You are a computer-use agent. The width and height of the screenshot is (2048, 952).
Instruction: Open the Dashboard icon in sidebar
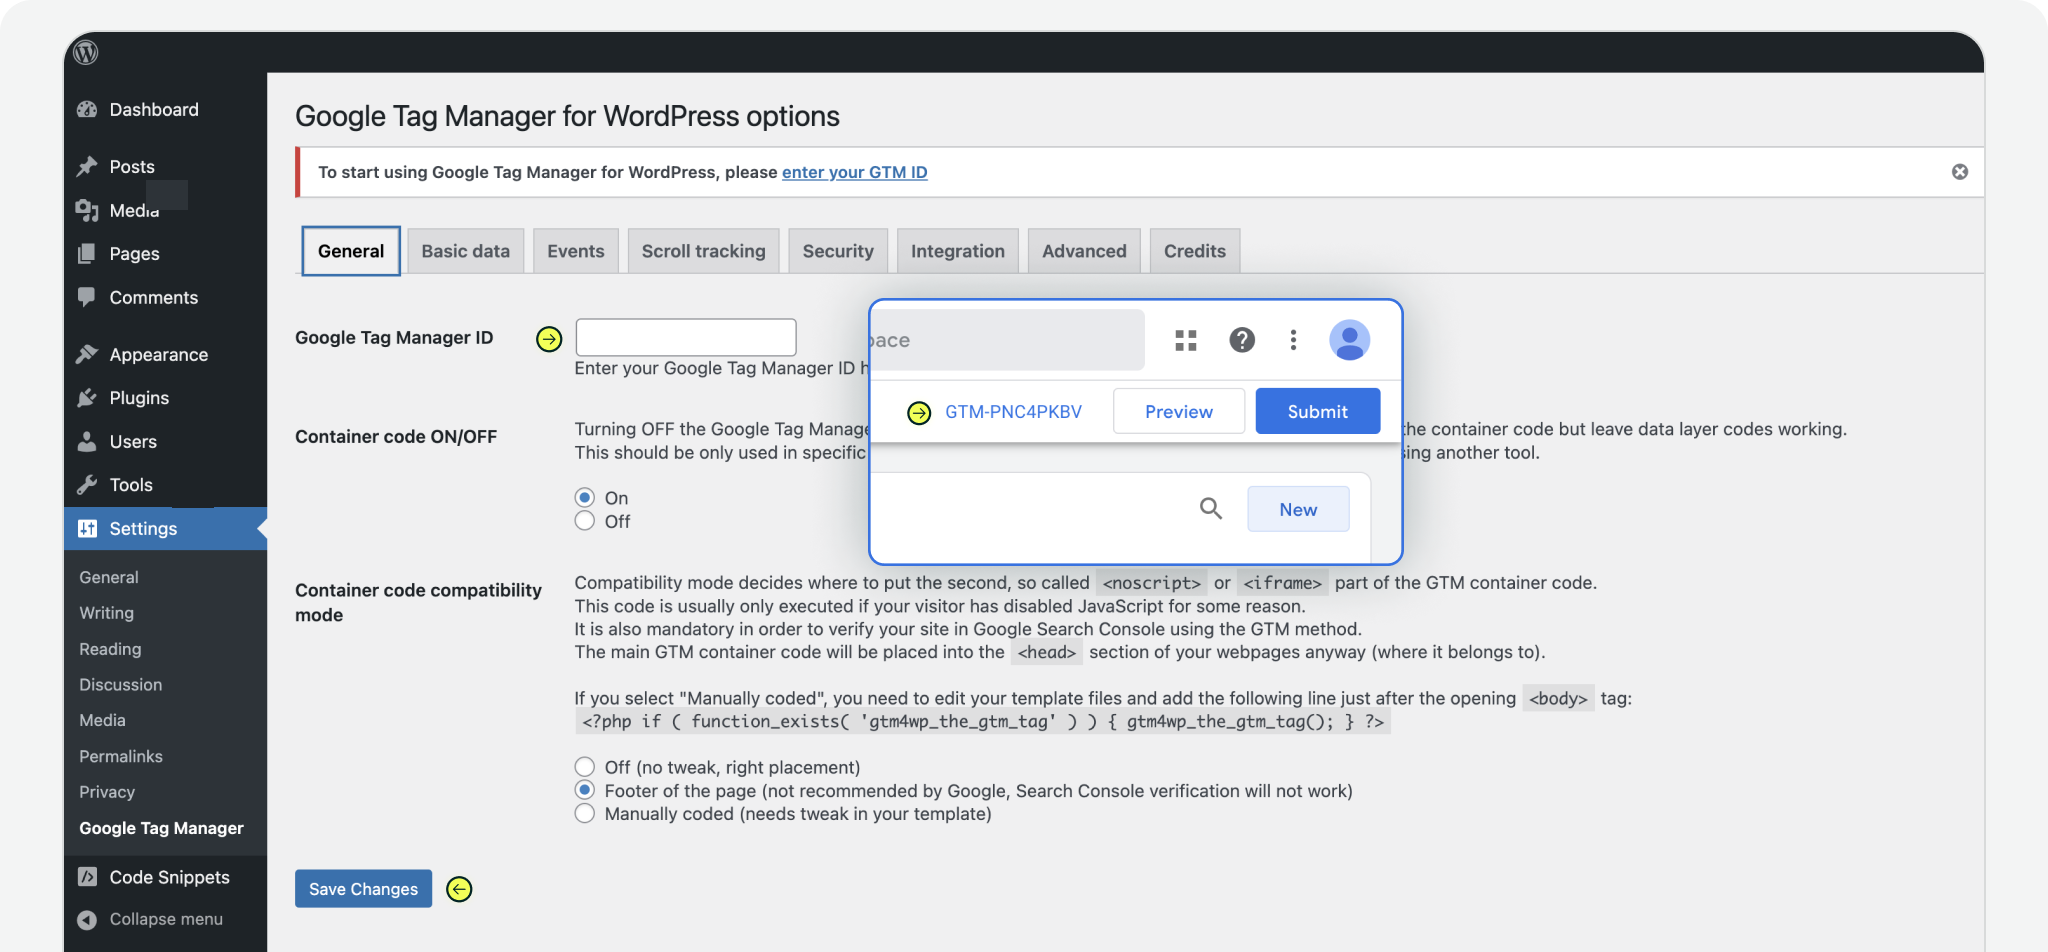pos(87,110)
